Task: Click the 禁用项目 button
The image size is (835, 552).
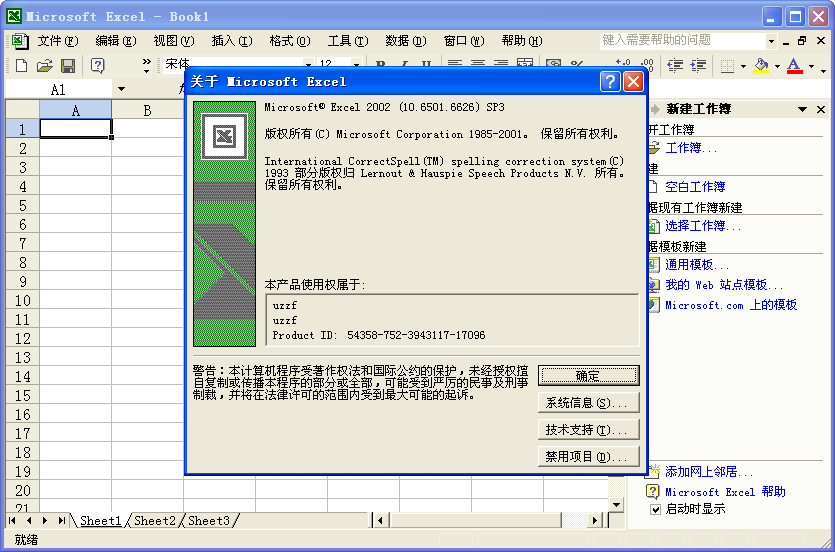Action: (588, 457)
